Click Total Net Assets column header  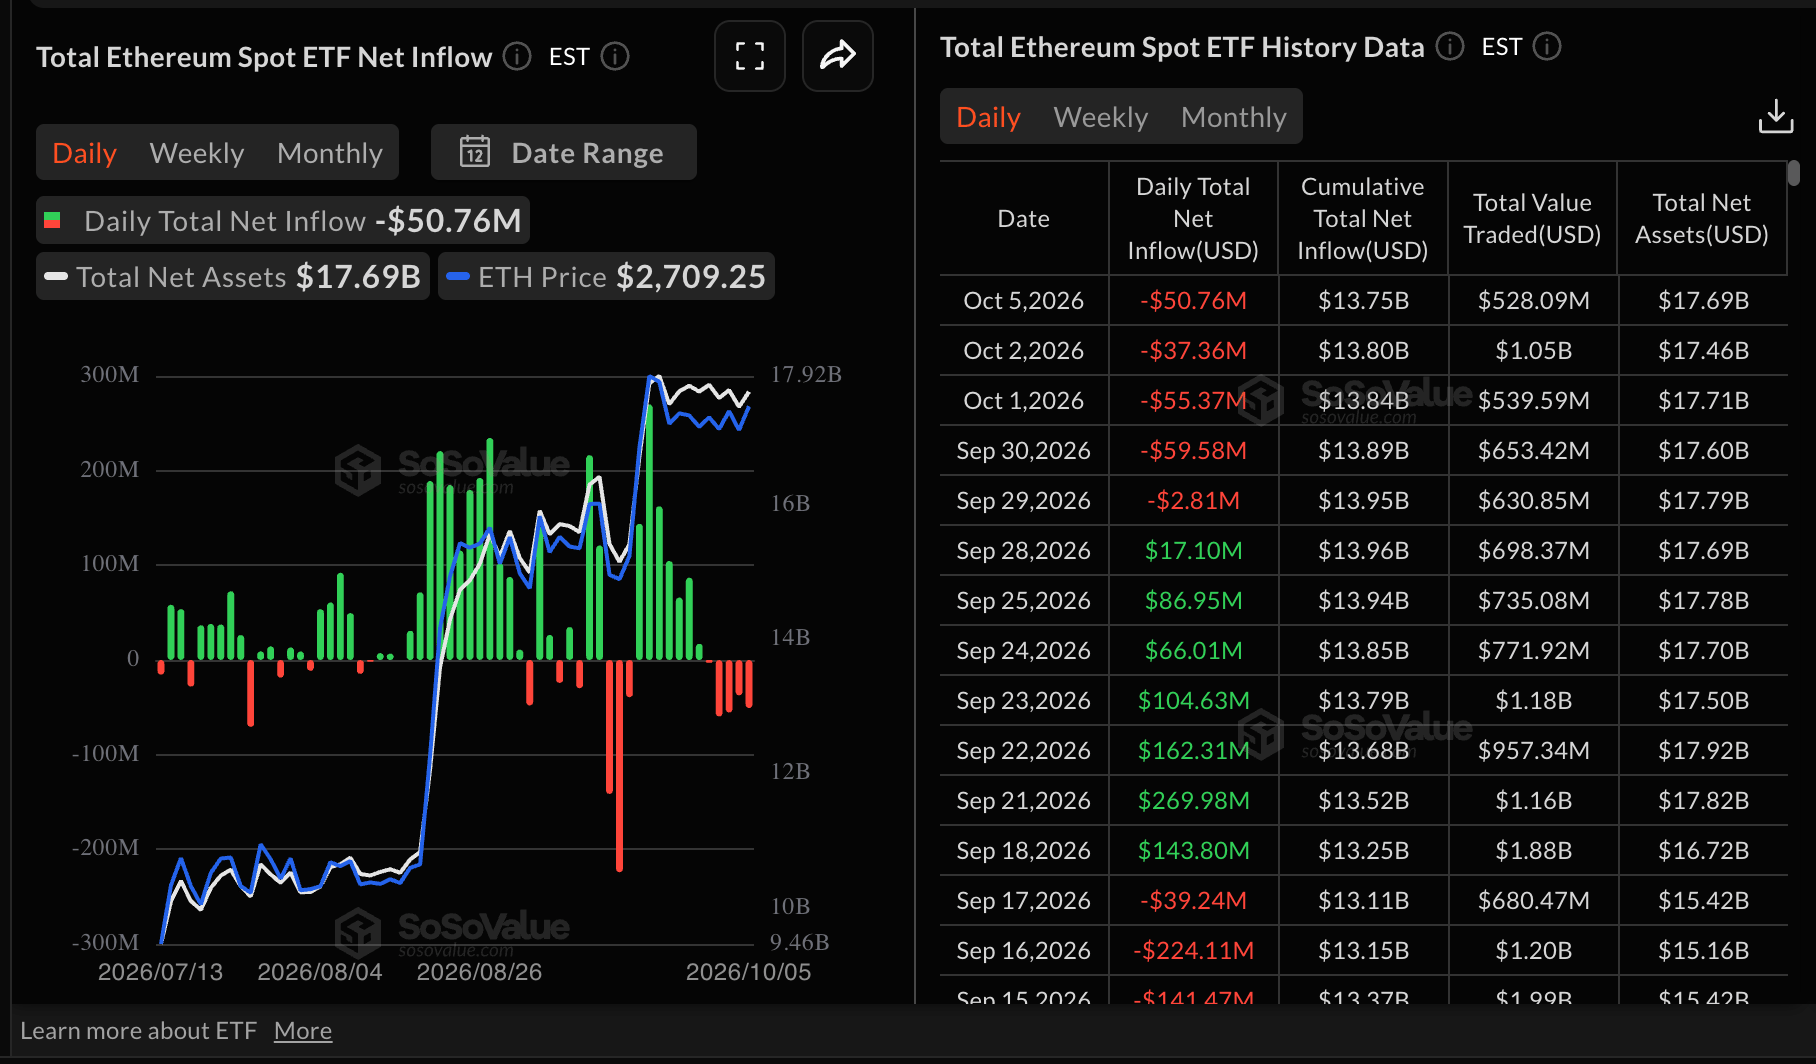click(1702, 218)
